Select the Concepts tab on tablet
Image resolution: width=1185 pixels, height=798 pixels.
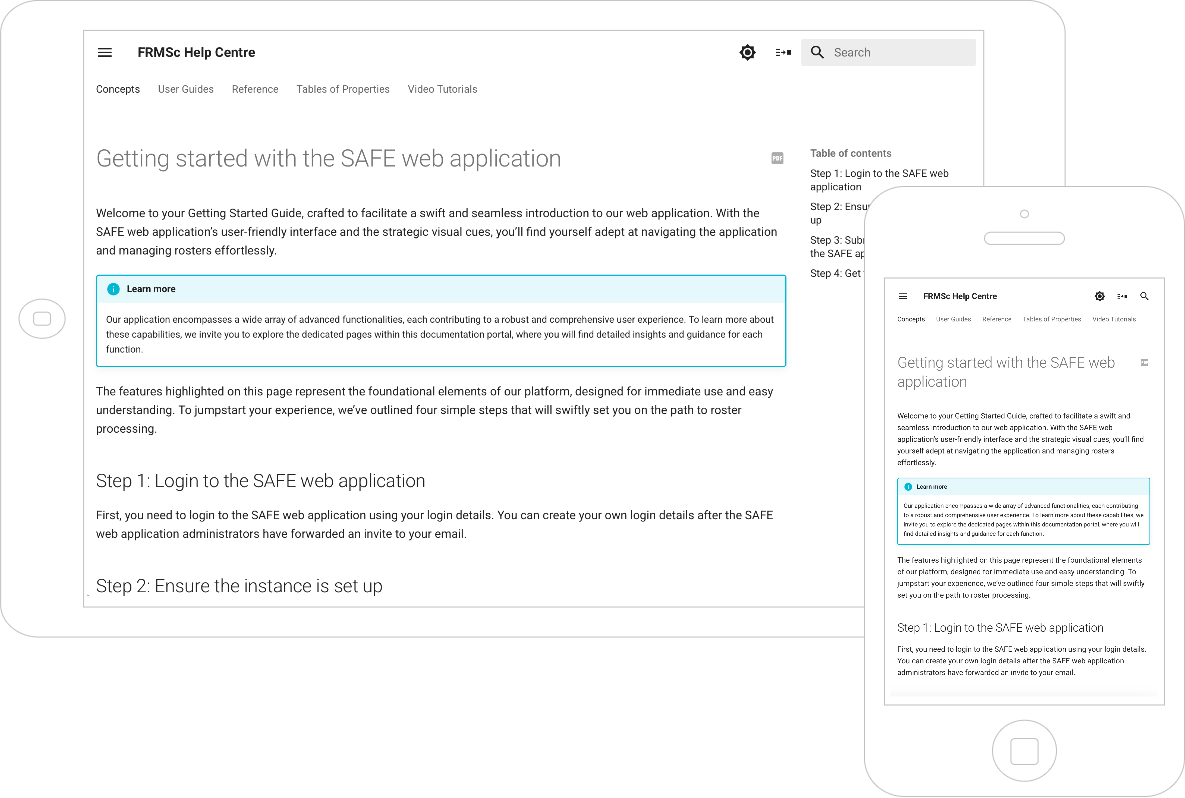point(118,89)
